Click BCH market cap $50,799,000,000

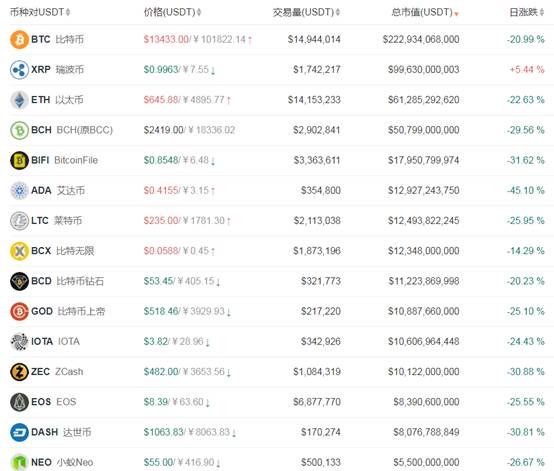tap(424, 130)
